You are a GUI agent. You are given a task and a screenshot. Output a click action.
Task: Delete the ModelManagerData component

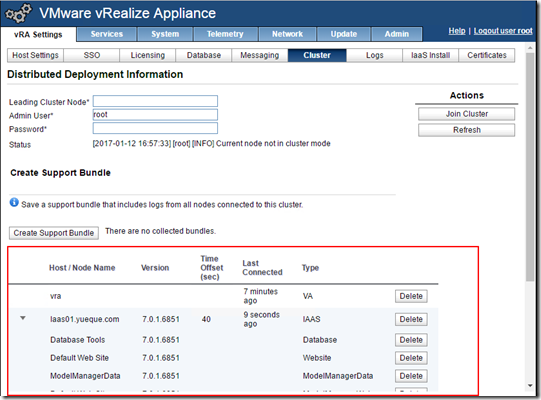coord(411,376)
